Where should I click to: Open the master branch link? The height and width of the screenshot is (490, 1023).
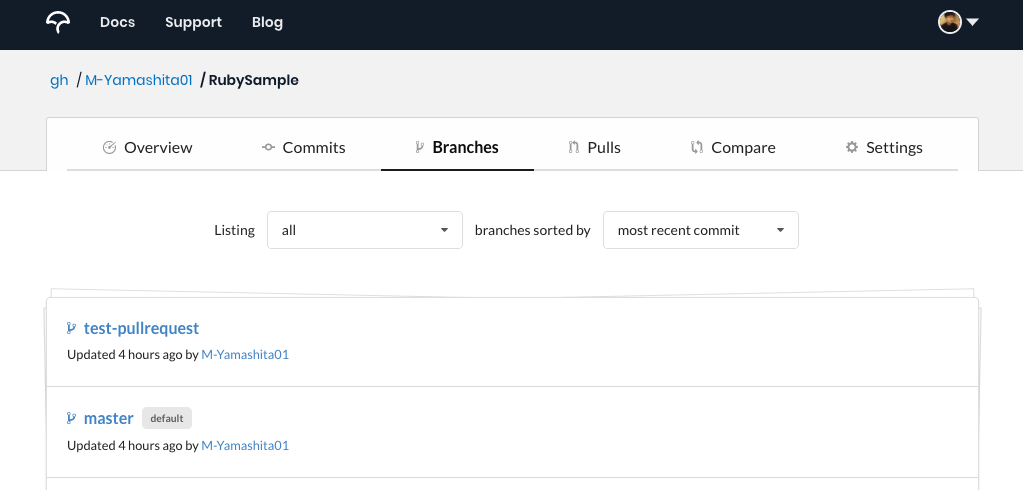coord(109,418)
